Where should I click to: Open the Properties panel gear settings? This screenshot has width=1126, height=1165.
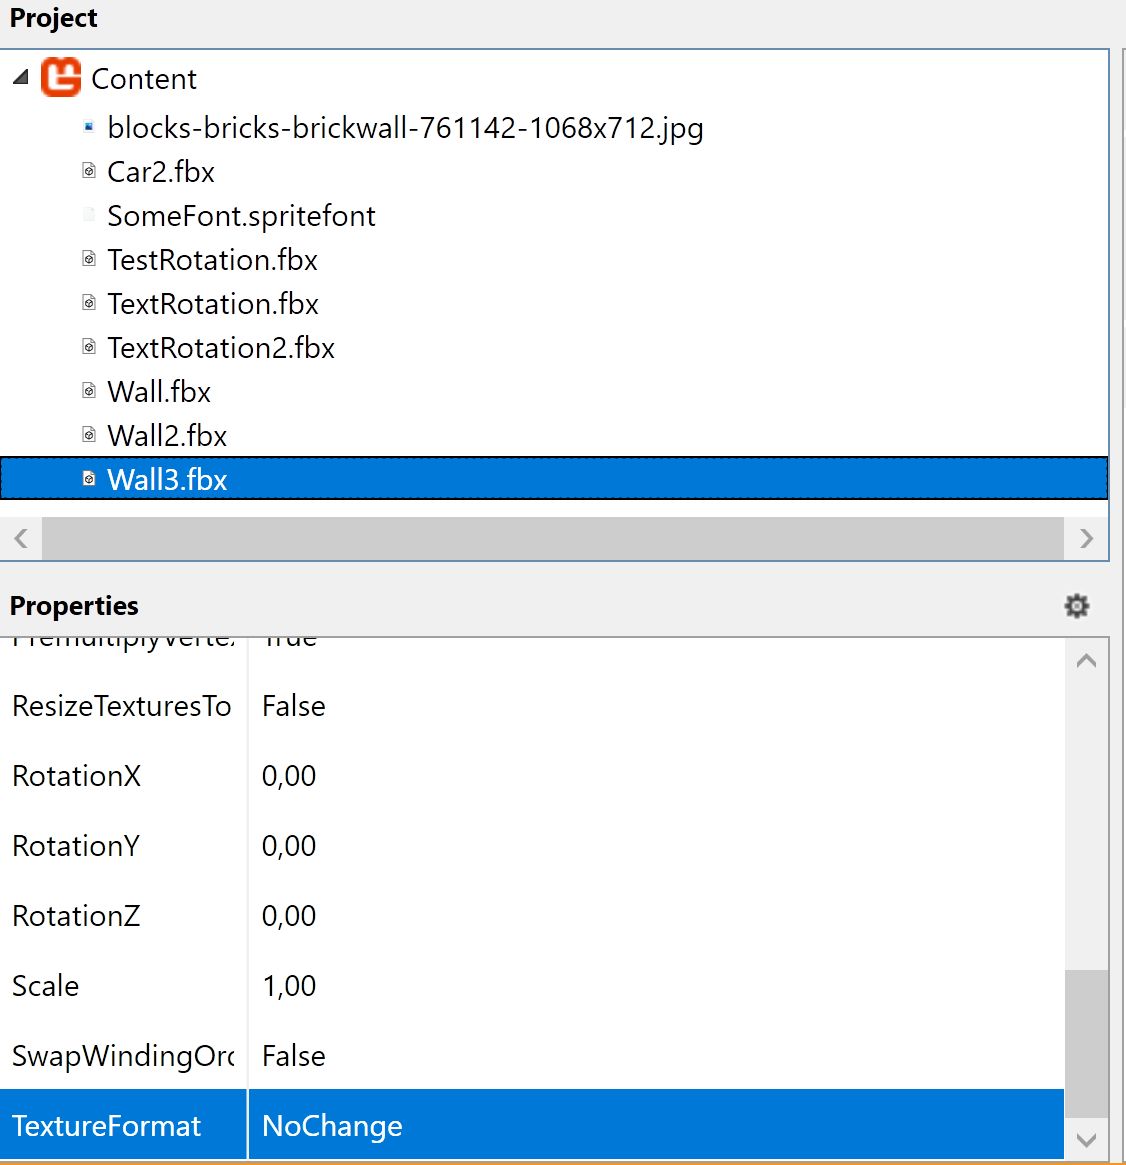(1076, 606)
